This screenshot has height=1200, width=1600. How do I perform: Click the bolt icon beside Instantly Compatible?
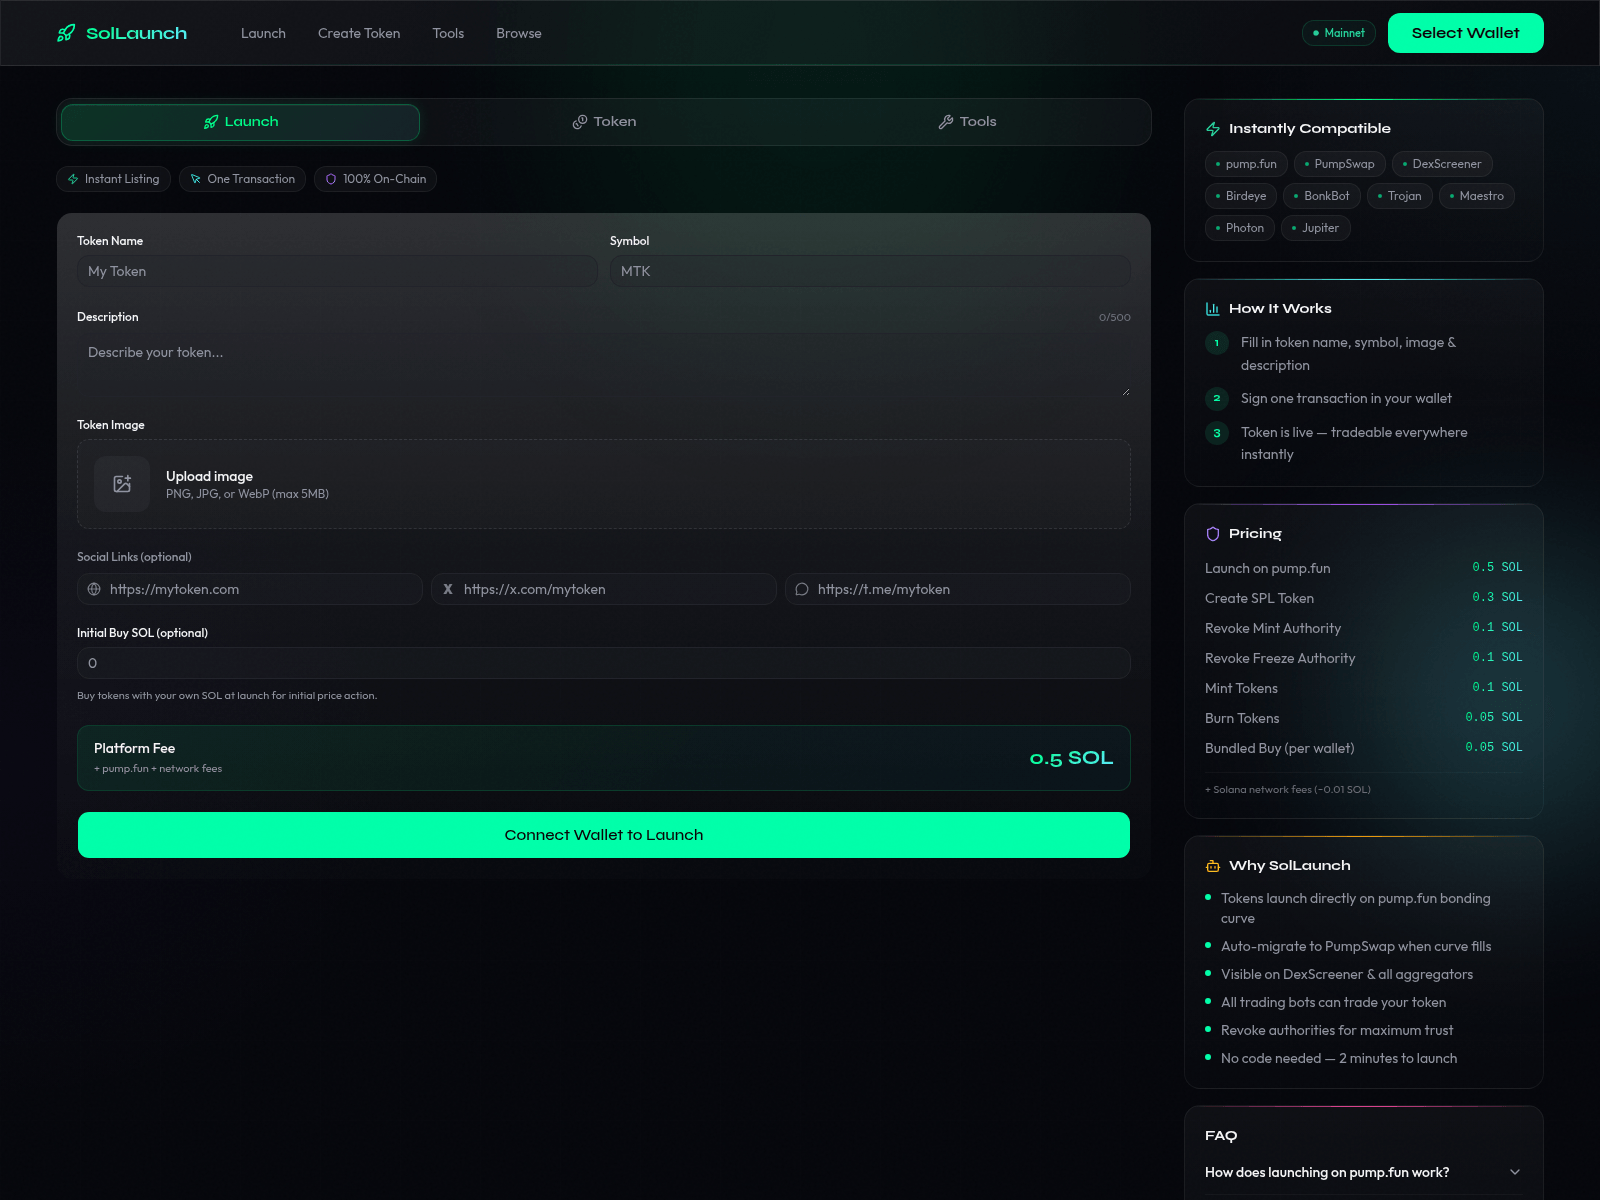[1213, 129]
